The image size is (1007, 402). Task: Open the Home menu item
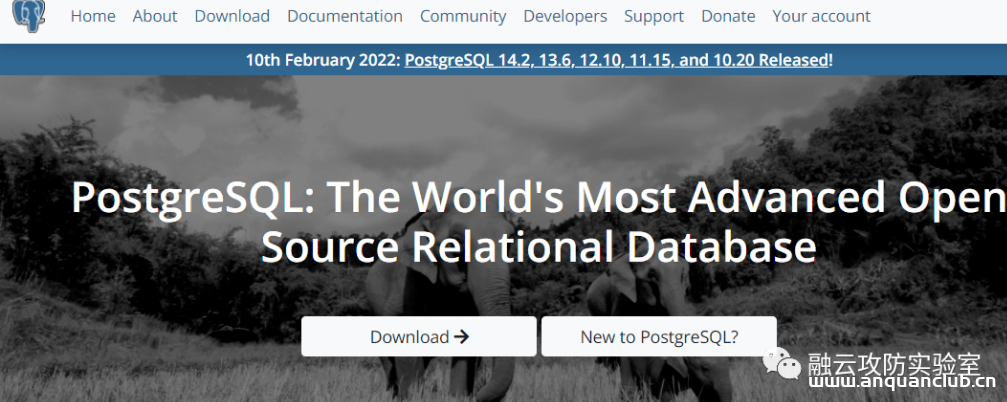(x=93, y=16)
